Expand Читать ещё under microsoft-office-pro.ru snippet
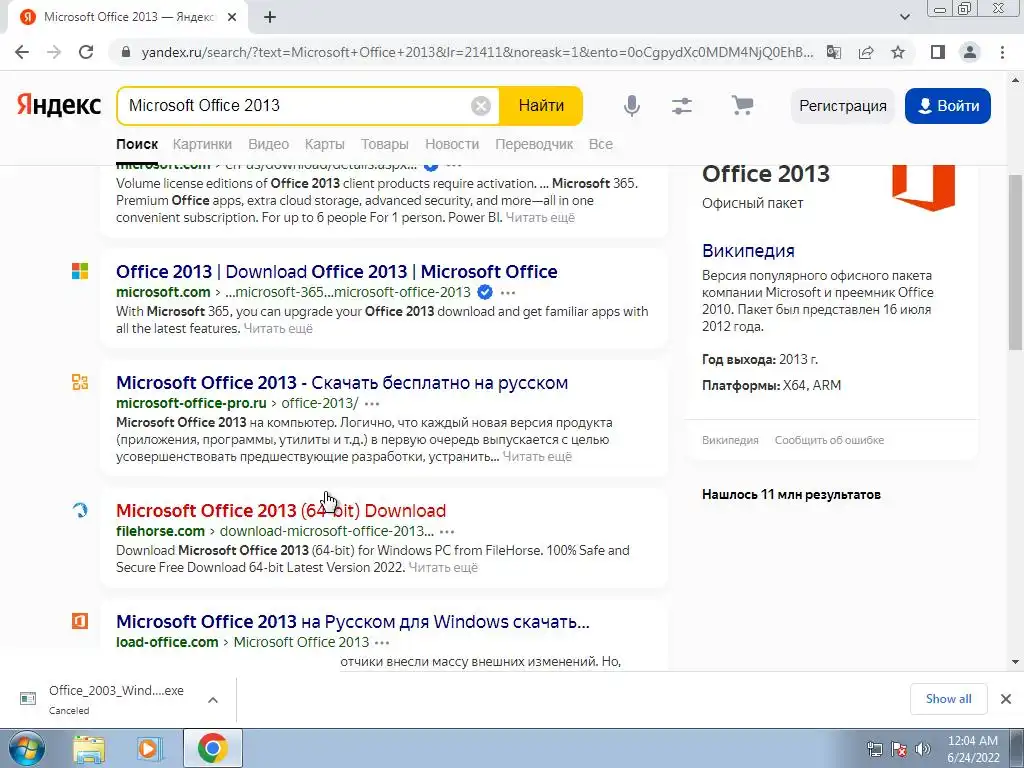This screenshot has width=1024, height=768. pyautogui.click(x=537, y=456)
